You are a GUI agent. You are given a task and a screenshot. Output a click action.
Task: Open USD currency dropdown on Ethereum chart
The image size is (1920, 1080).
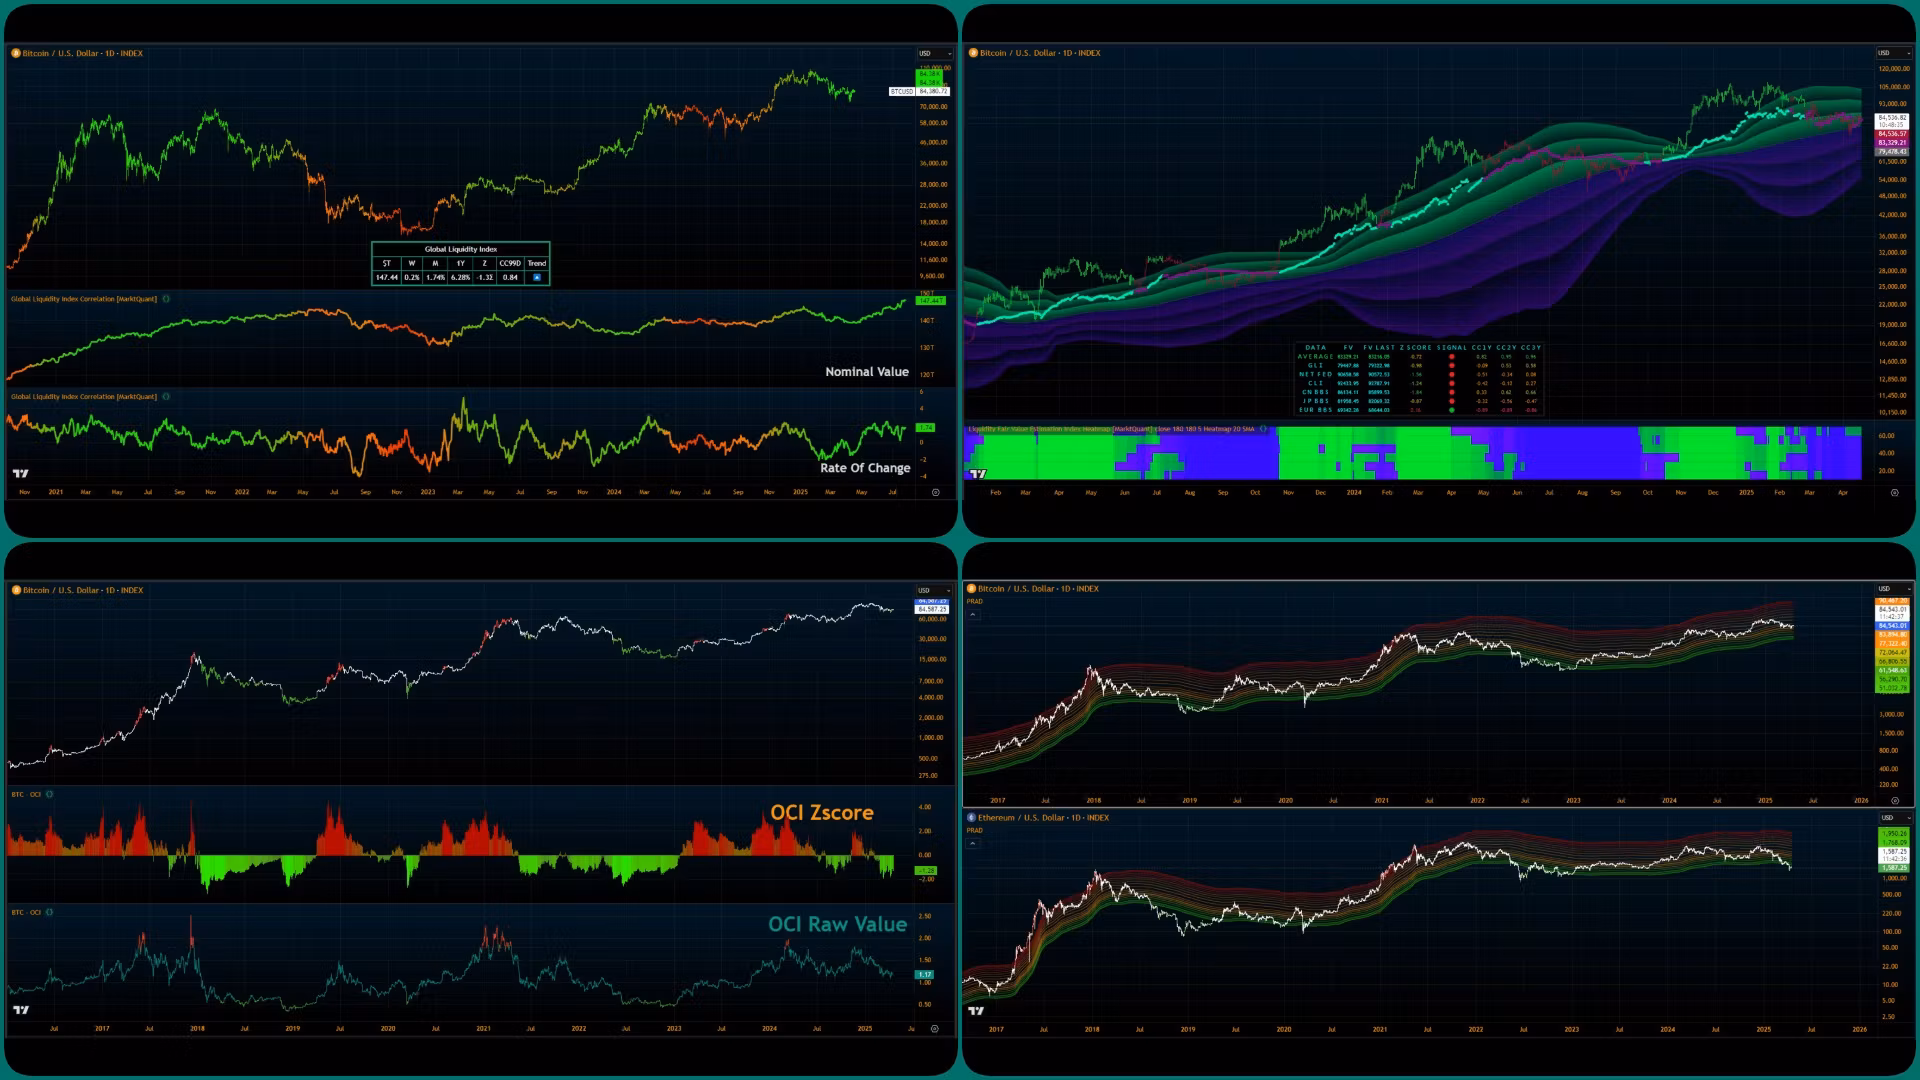1893,818
